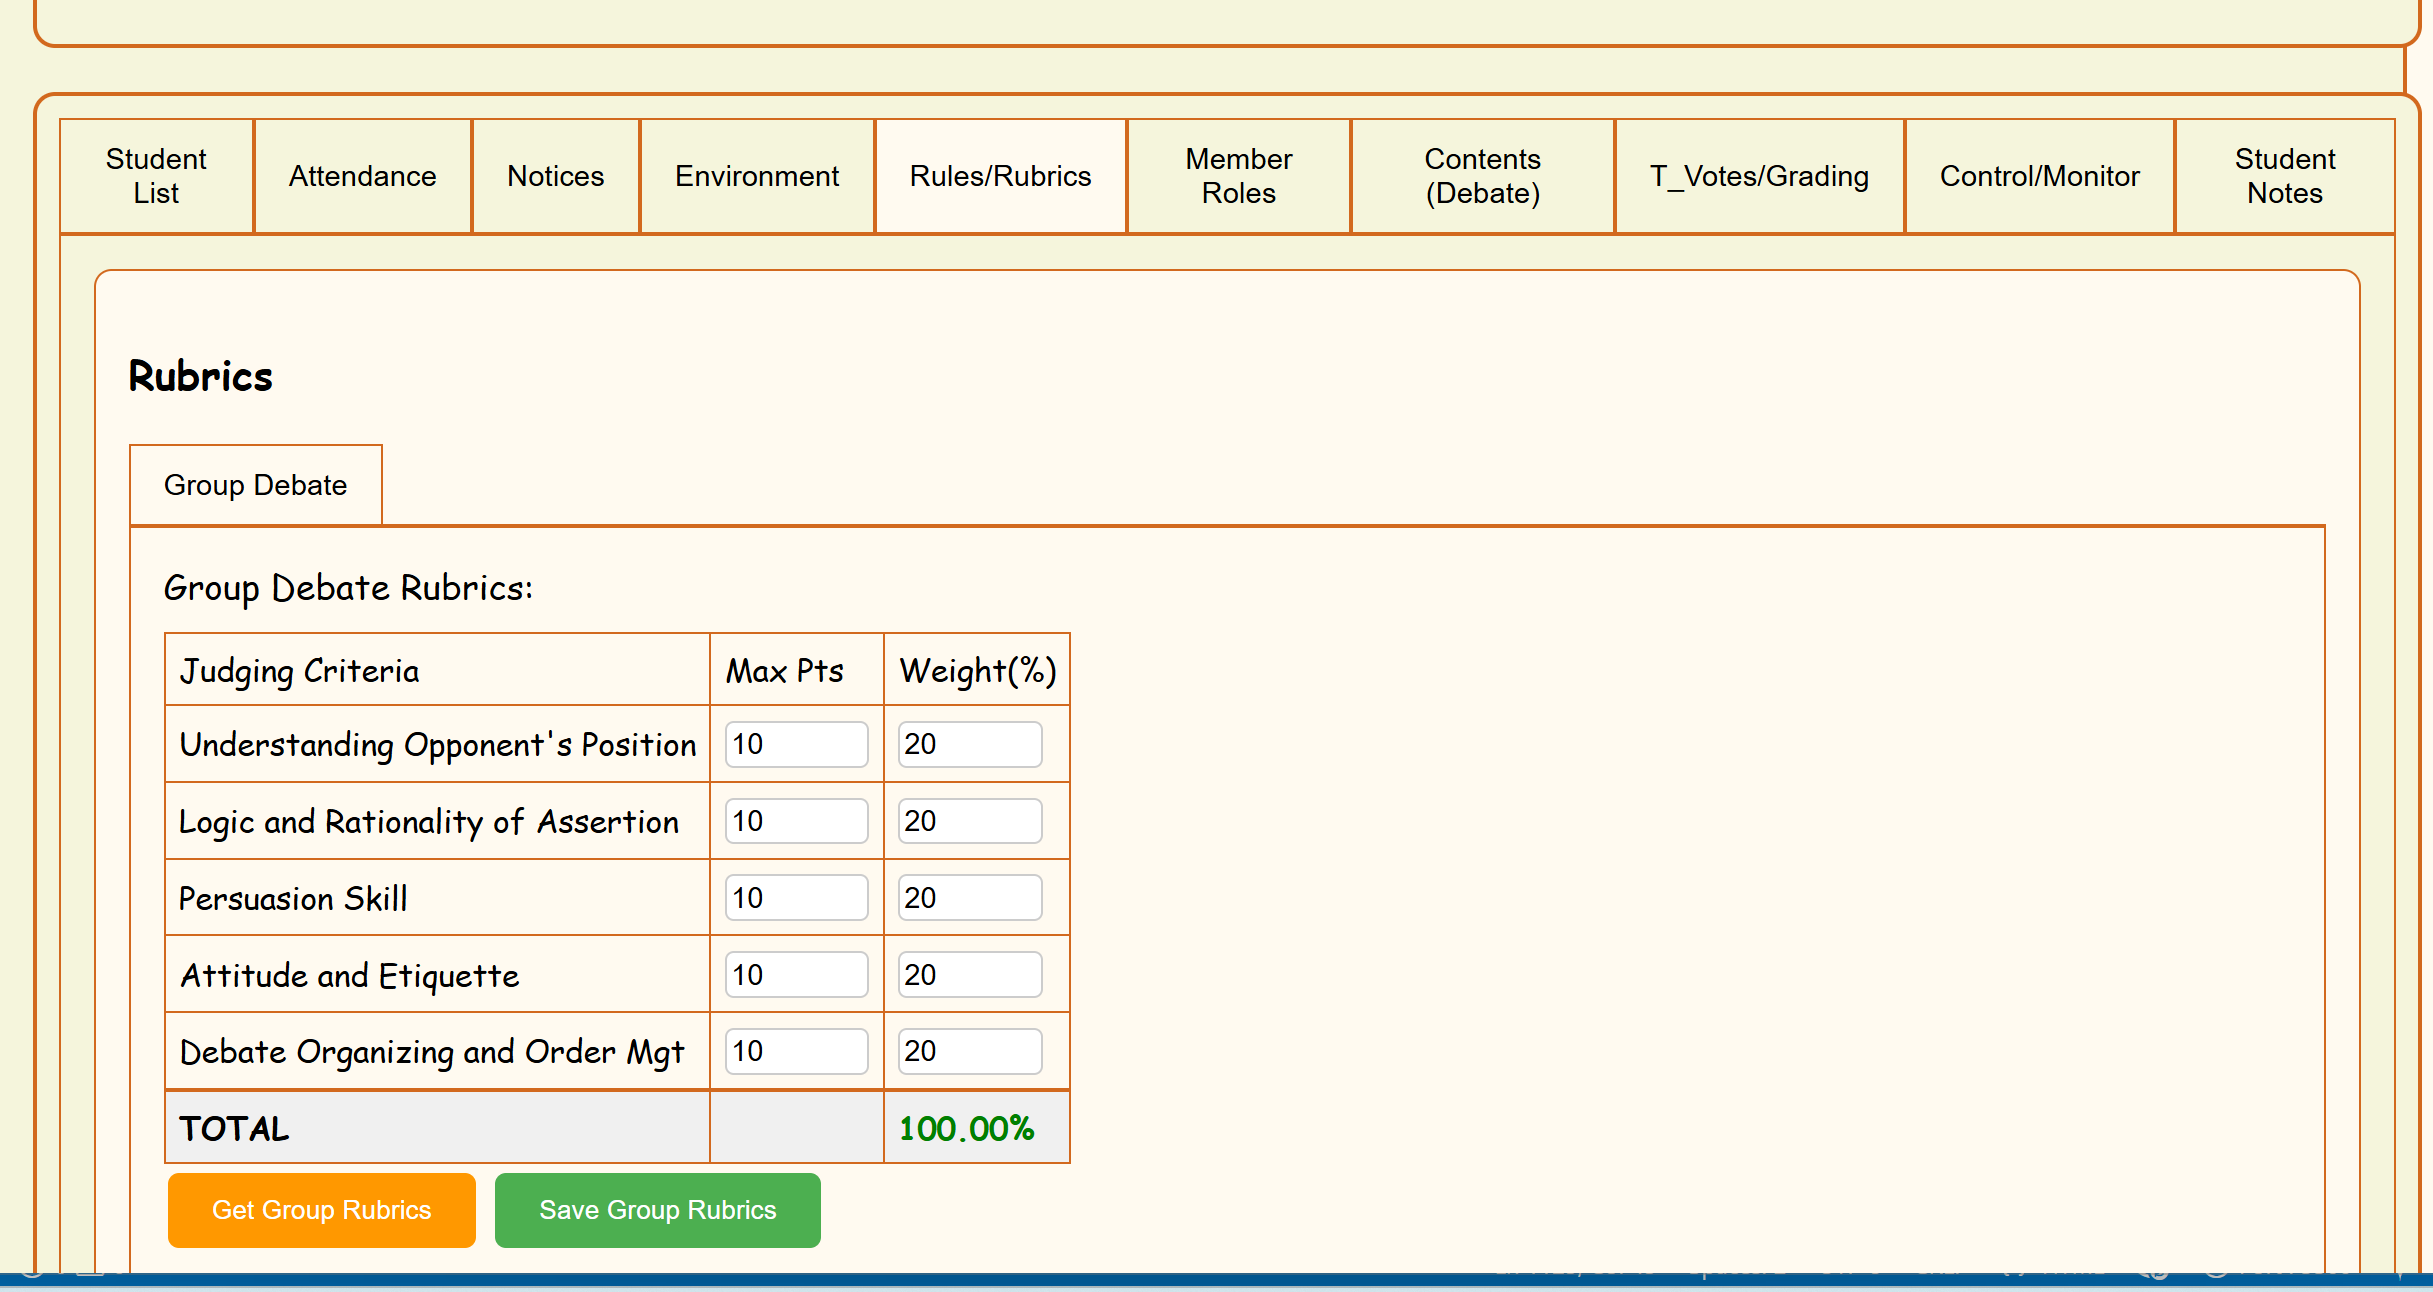Open the Control/Monitor tab
Image resolution: width=2433 pixels, height=1292 pixels.
[x=2039, y=176]
